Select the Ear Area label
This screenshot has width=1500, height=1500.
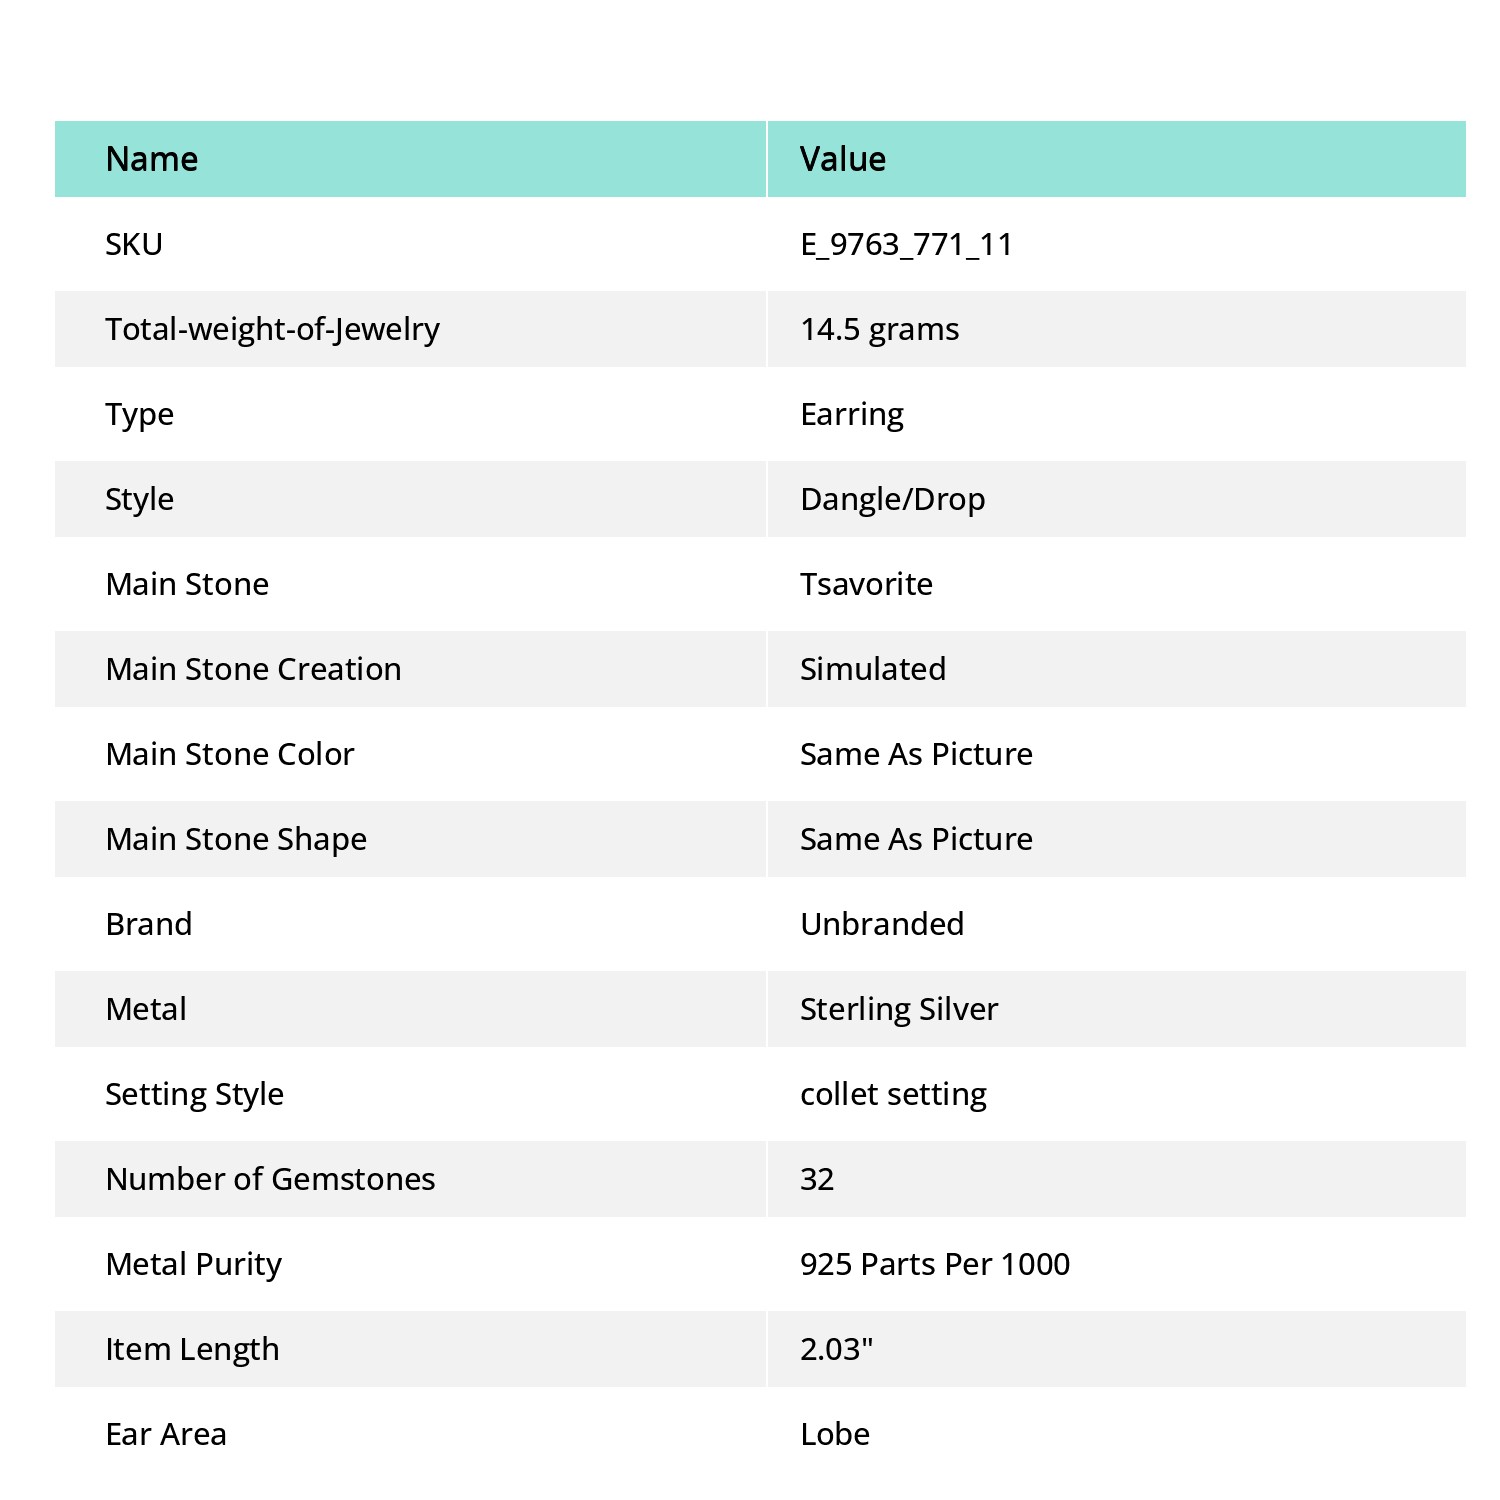click(x=166, y=1434)
